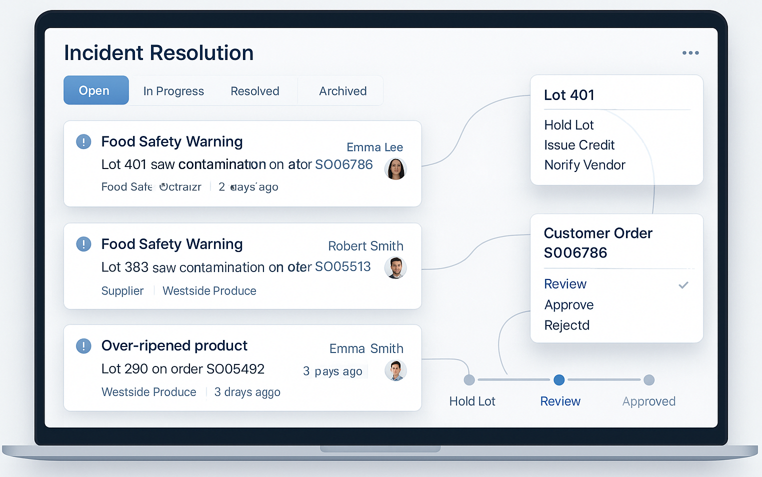Click the Emma Smith assignee name
The image size is (762, 477).
(366, 348)
